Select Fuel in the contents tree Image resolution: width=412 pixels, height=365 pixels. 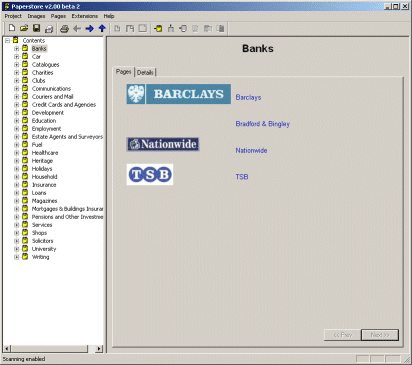coord(37,145)
